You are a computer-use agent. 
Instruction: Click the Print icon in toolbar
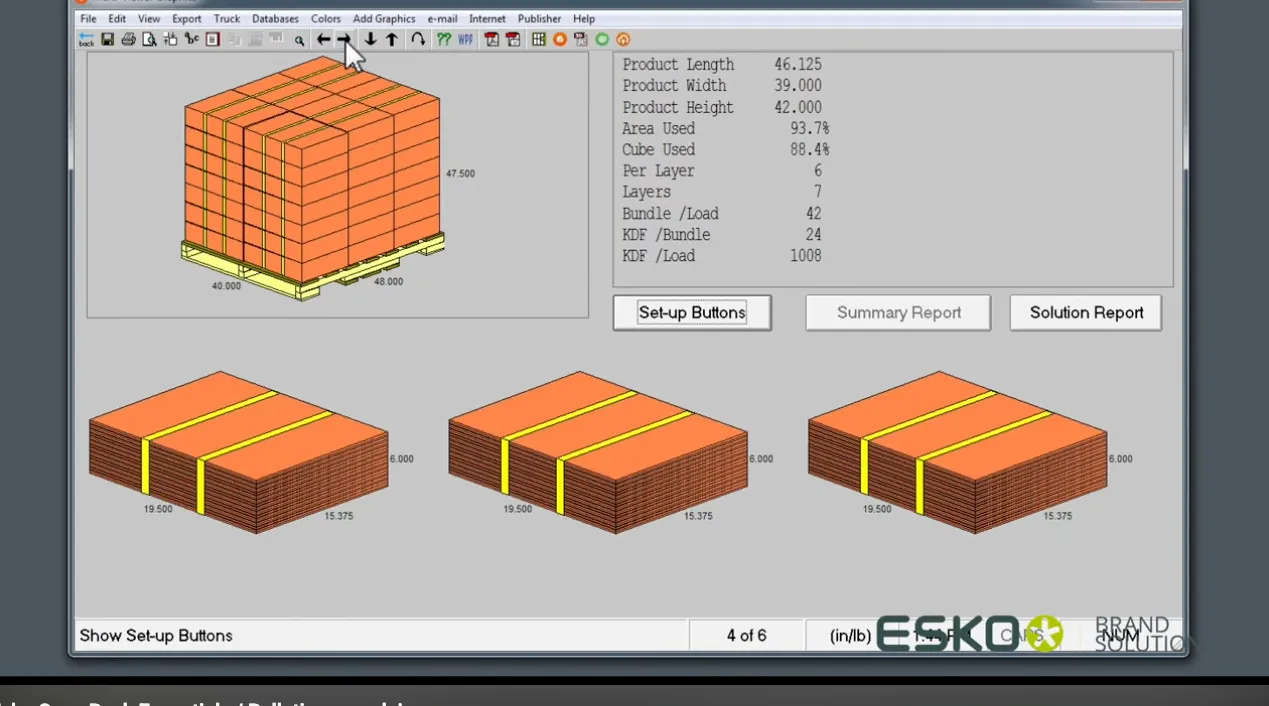(x=128, y=40)
